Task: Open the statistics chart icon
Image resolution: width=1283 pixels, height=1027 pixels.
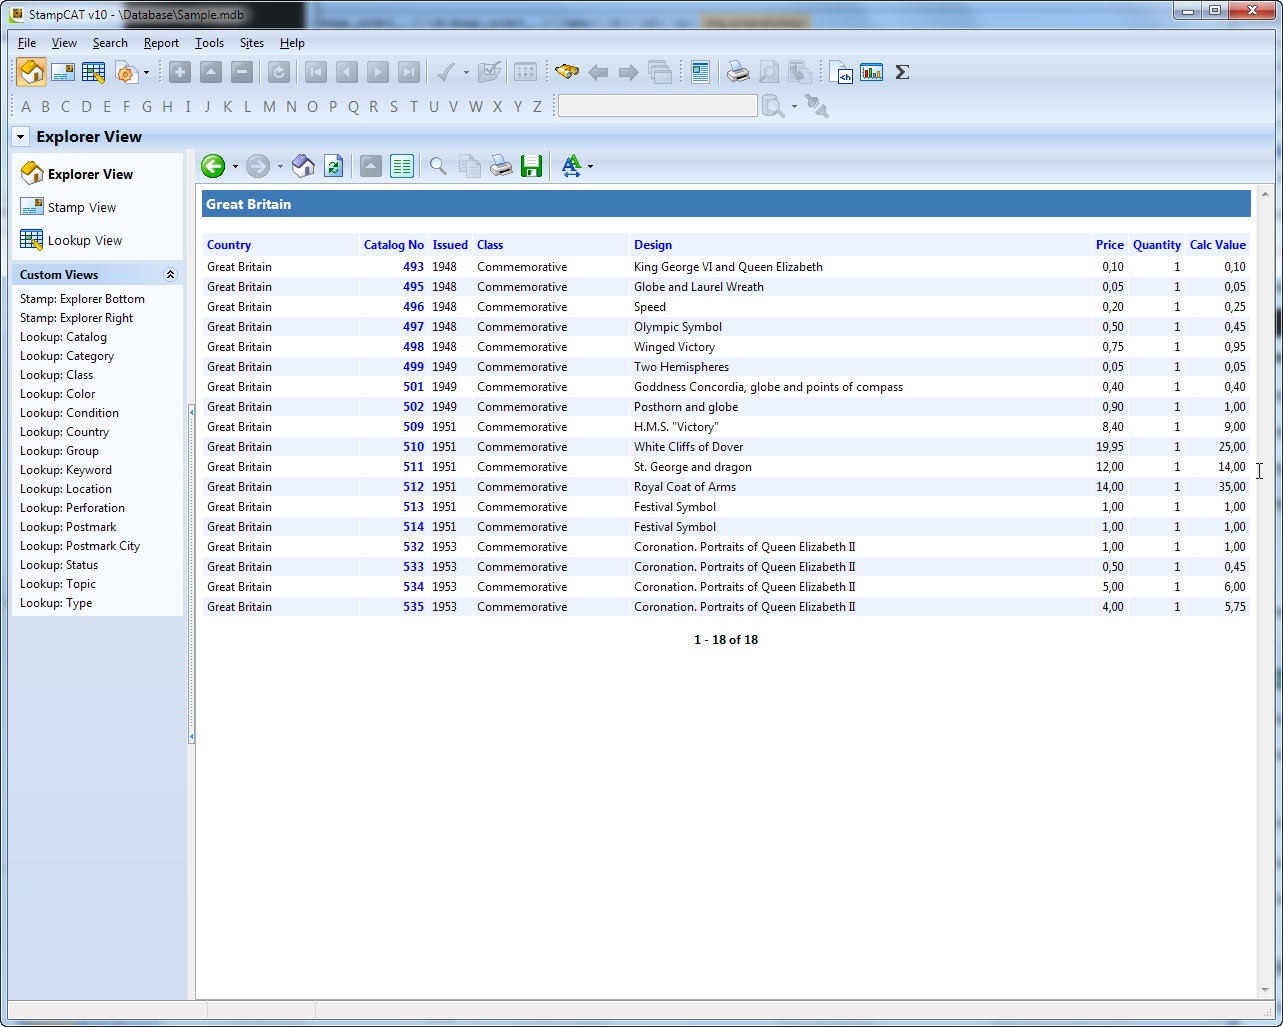Action: point(872,72)
